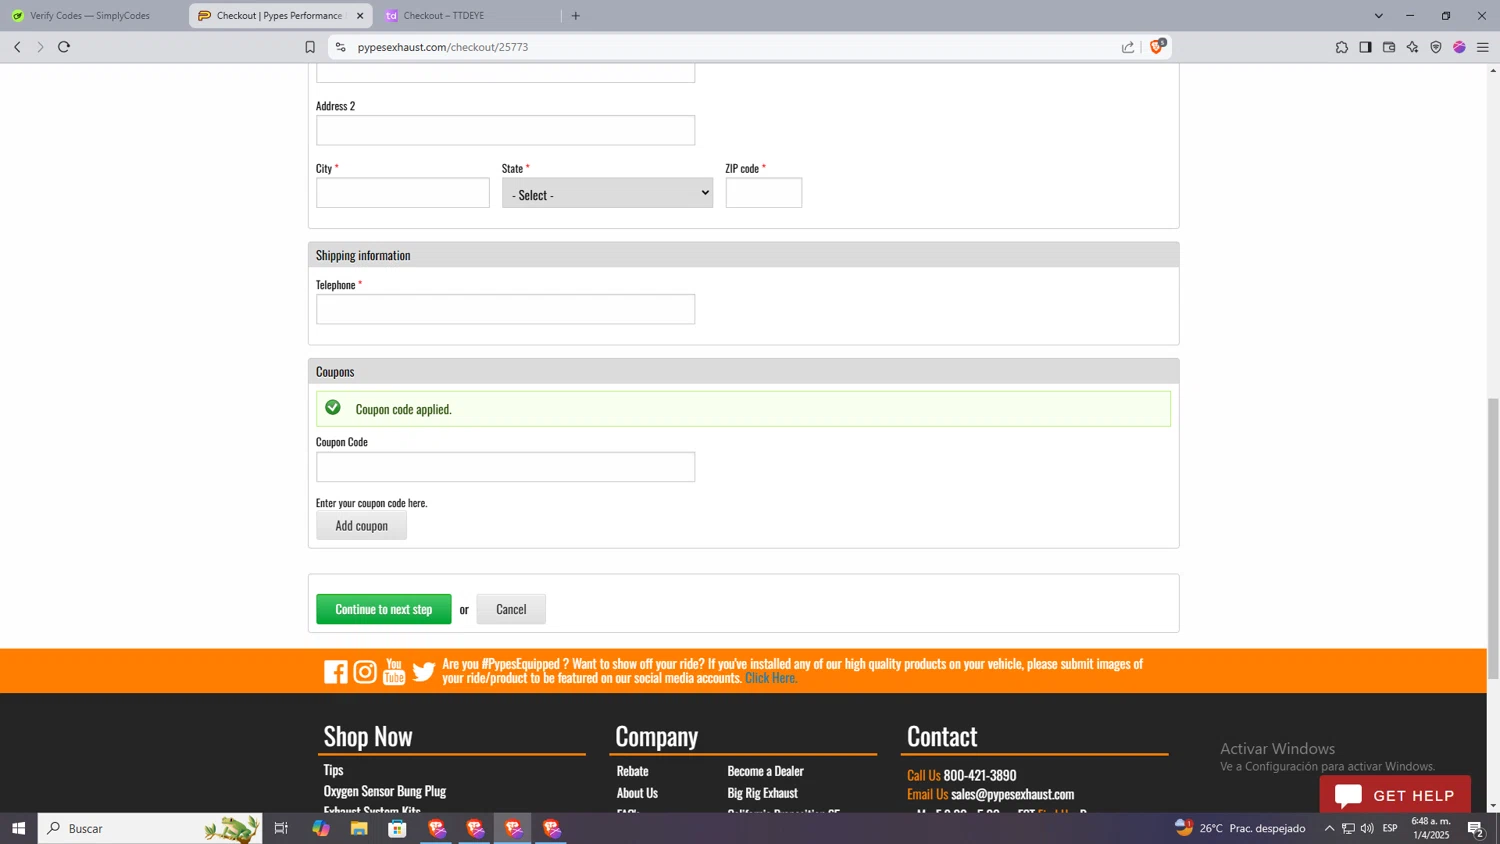Open Become a Dealer link
This screenshot has width=1500, height=844.
[x=766, y=771]
